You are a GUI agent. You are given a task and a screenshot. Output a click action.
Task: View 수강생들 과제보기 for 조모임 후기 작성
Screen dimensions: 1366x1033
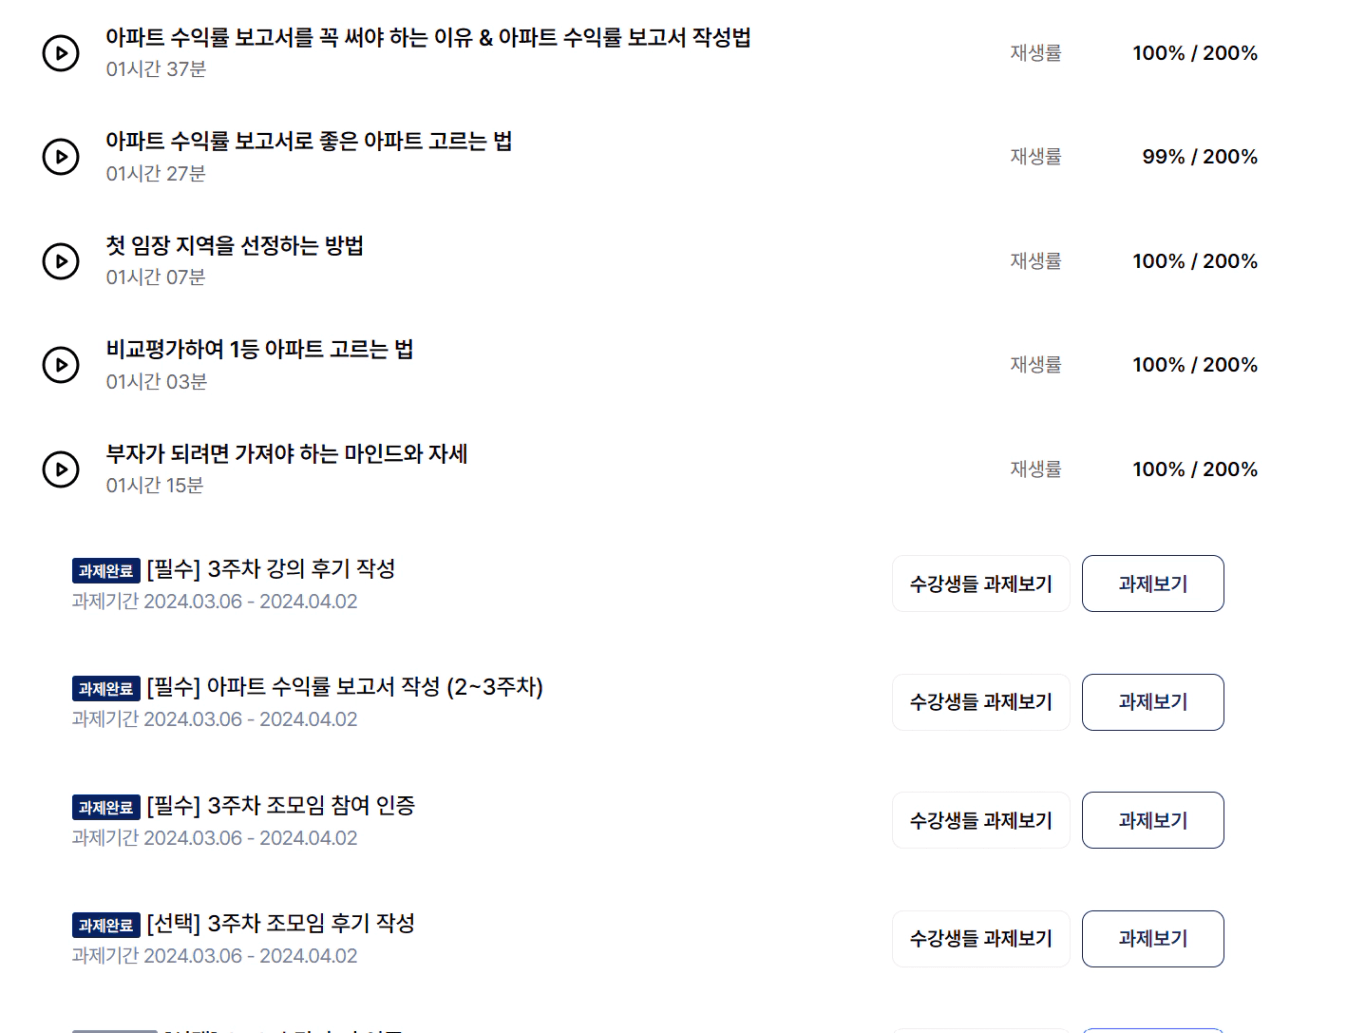(x=981, y=939)
